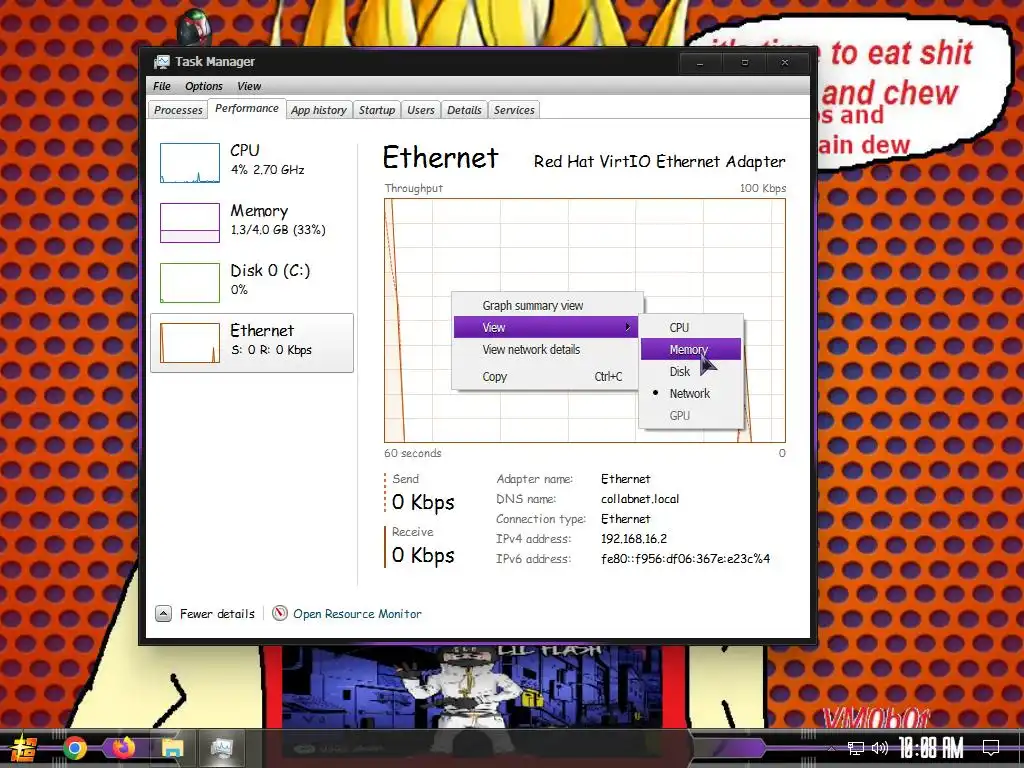Click the network tray icon
The image size is (1024, 768).
[x=855, y=748]
